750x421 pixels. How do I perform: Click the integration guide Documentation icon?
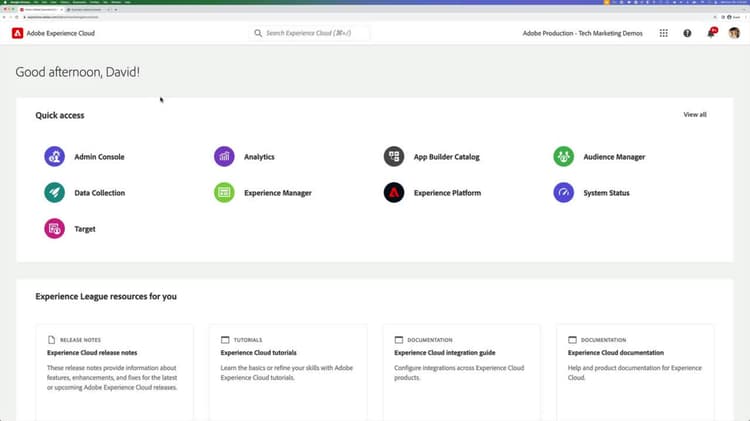398,340
